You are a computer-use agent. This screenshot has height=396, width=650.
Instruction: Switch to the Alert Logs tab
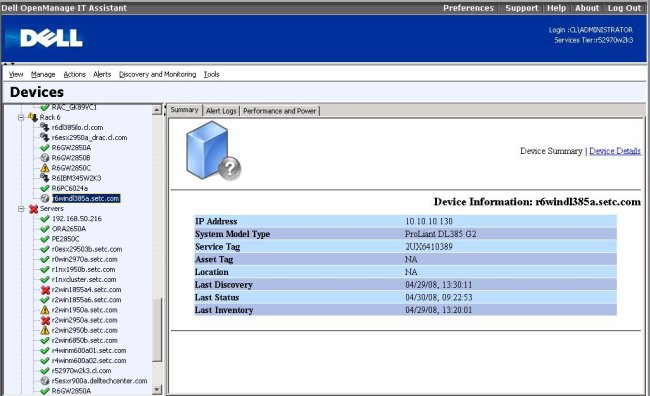[221, 111]
